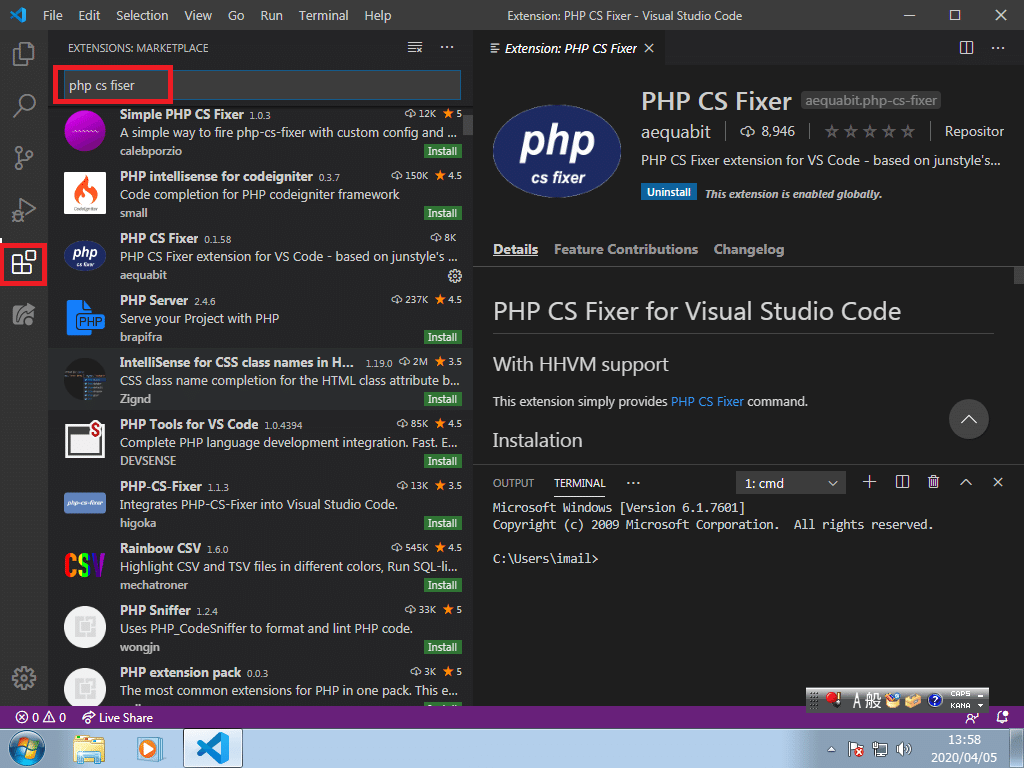Click the extension star rating
This screenshot has height=768, width=1024.
click(869, 132)
